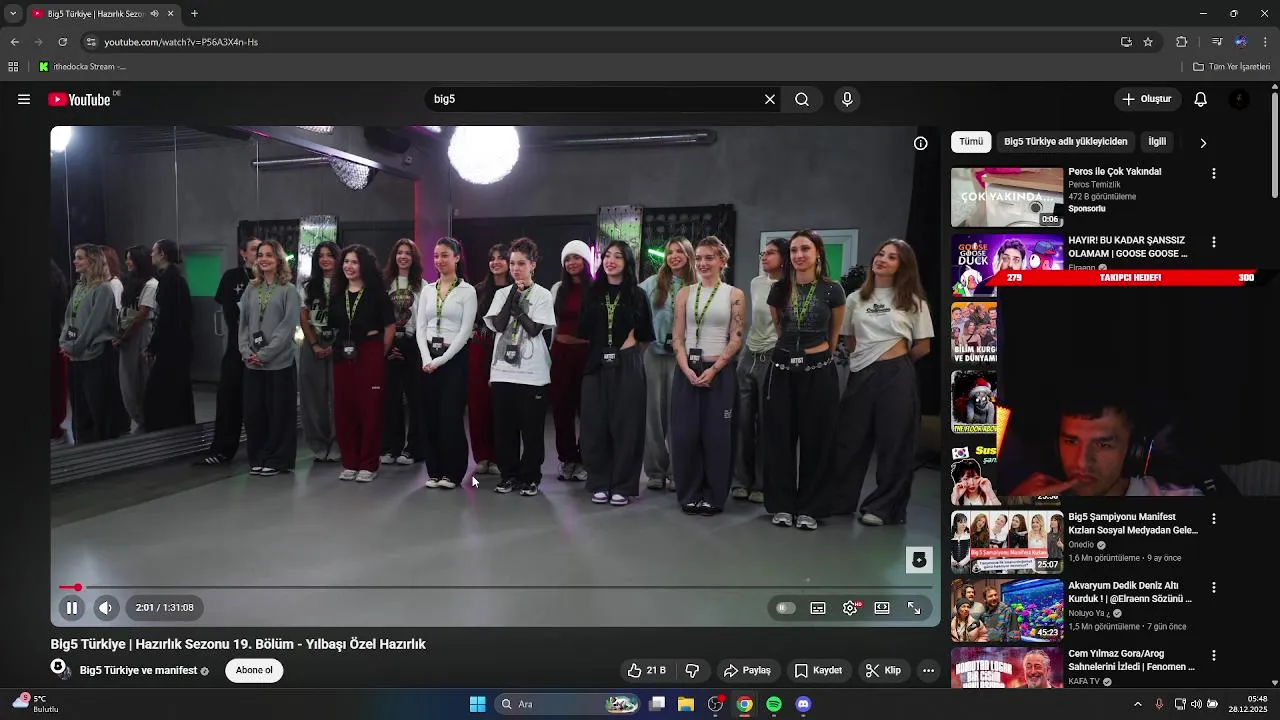Open Windows Start menu
1280x720 pixels.
tap(477, 704)
